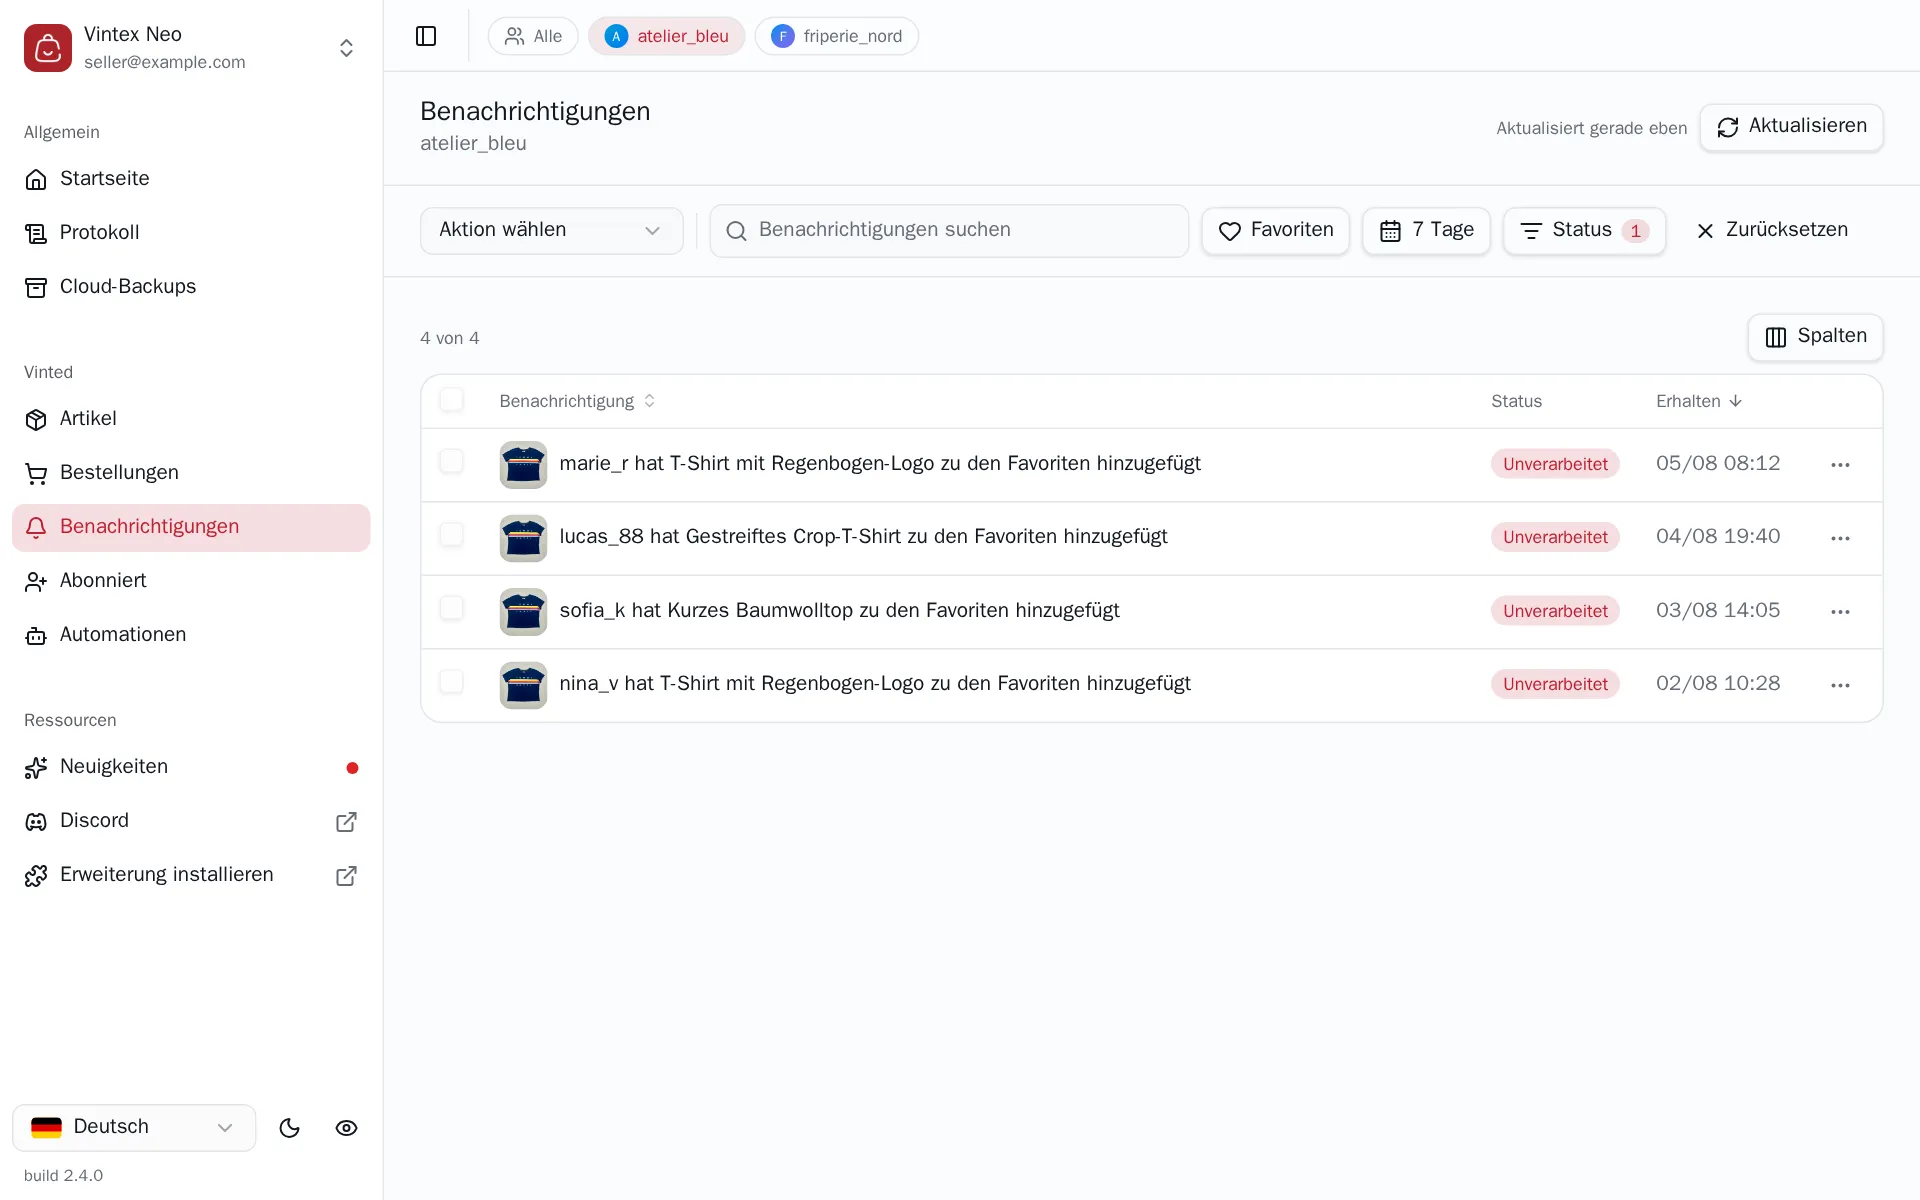Sort by Benachrichtigung column
The height and width of the screenshot is (1200, 1920).
tap(577, 401)
